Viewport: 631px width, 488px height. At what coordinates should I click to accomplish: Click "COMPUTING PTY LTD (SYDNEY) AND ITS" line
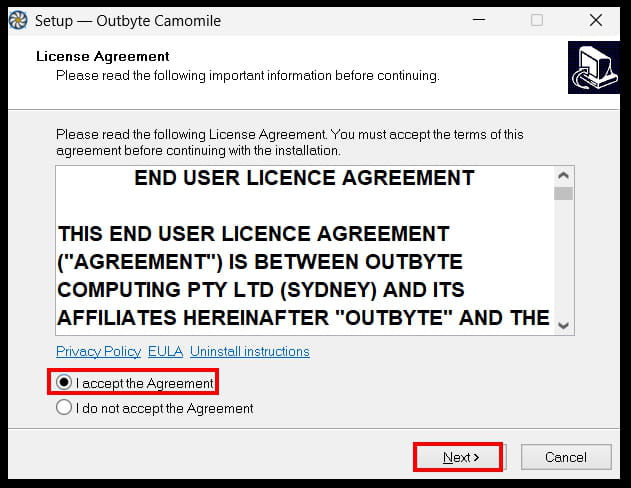pyautogui.click(x=261, y=290)
